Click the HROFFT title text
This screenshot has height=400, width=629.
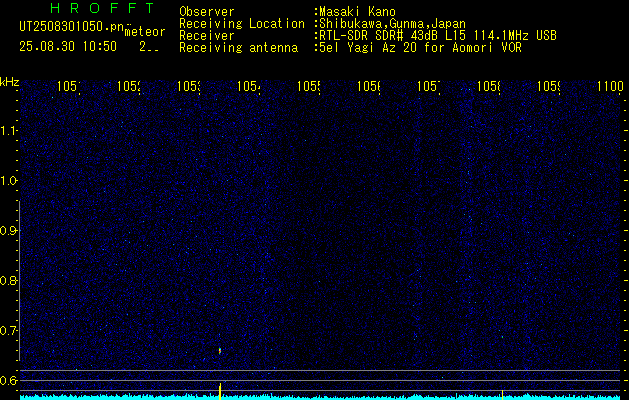[x=103, y=8]
